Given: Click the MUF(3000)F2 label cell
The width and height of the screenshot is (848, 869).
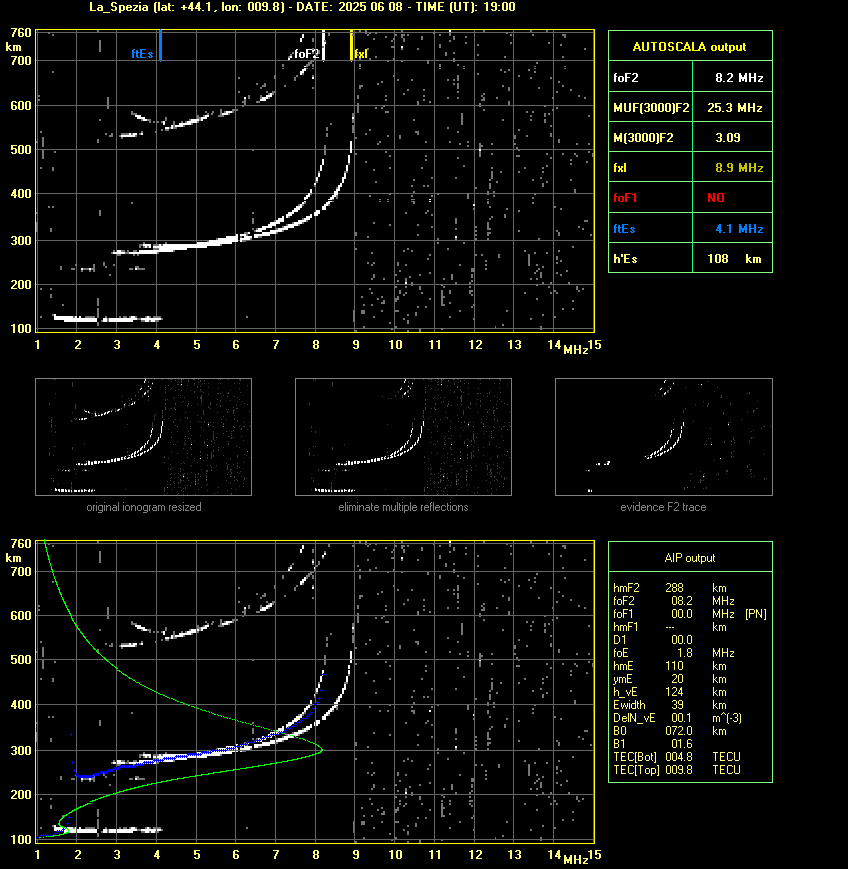Looking at the screenshot, I should [x=651, y=108].
